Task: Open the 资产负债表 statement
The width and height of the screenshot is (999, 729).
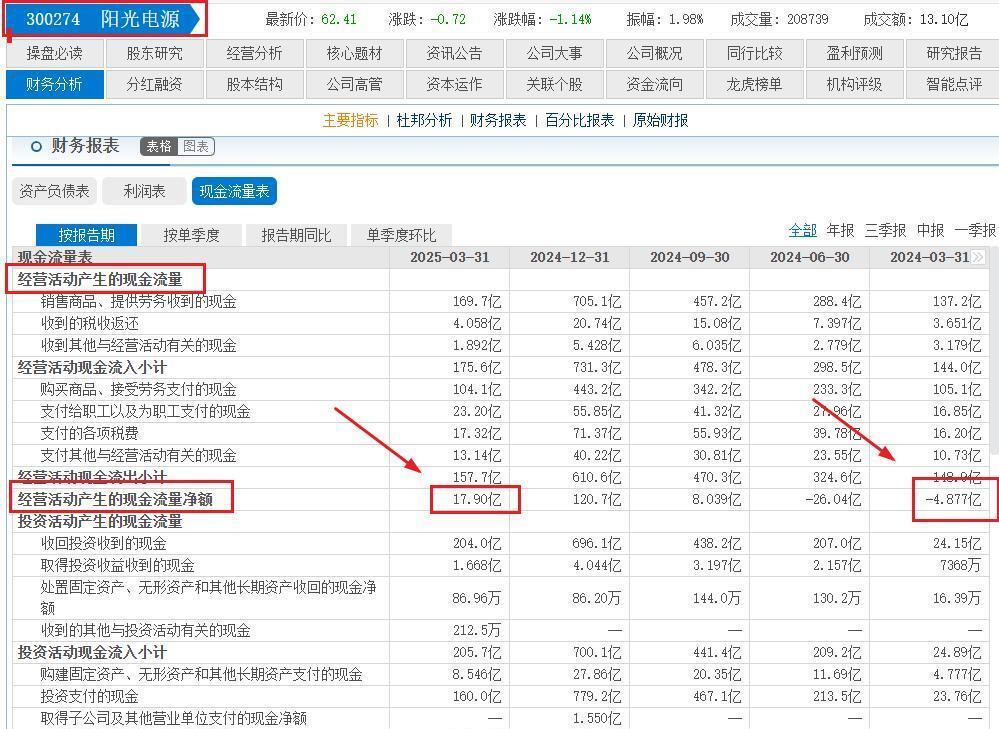Action: (55, 191)
